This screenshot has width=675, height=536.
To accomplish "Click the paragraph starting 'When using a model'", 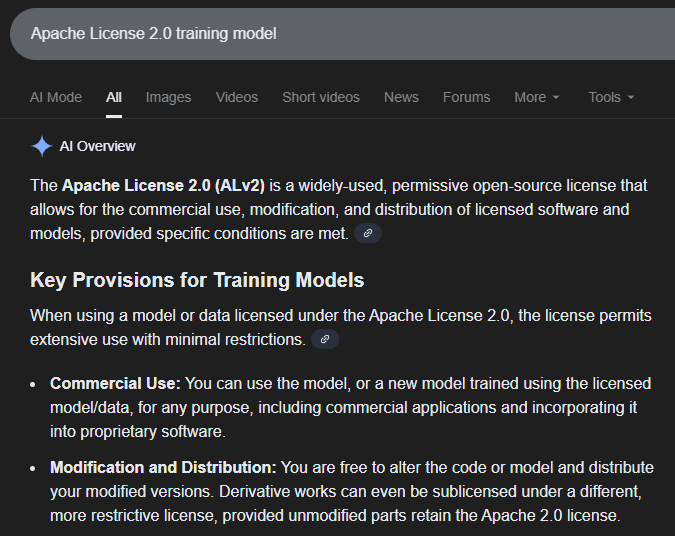I will coord(340,327).
